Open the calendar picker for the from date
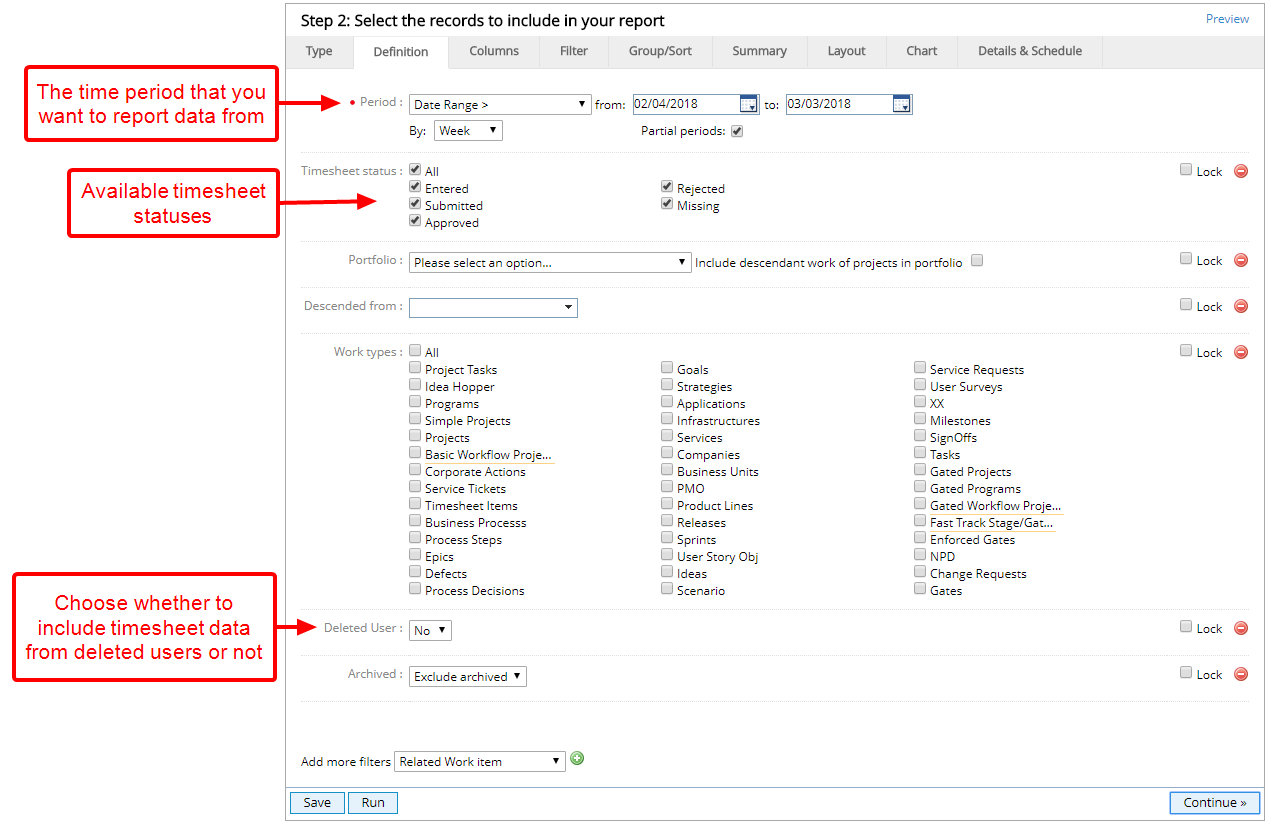The image size is (1273, 824). tap(749, 104)
